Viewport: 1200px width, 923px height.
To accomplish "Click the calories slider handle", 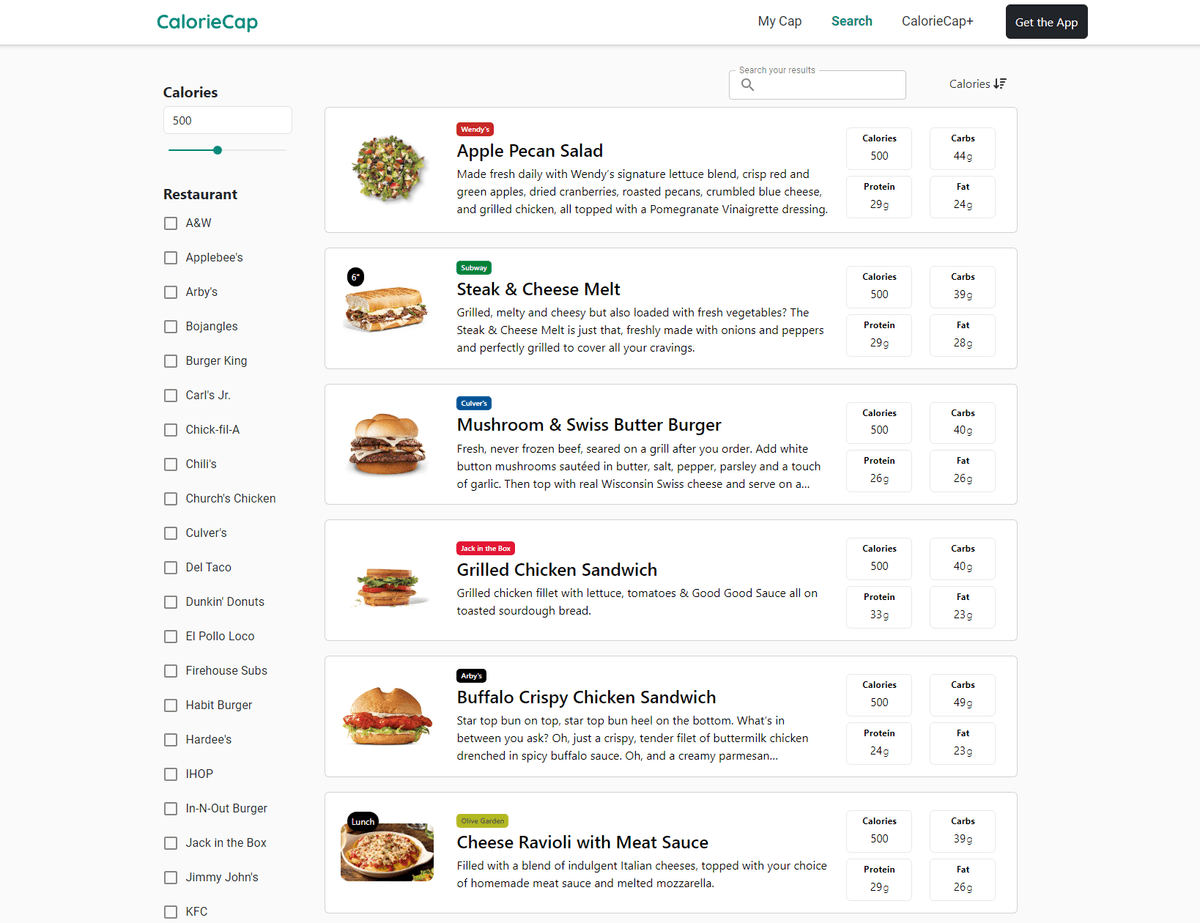I will pos(218,150).
